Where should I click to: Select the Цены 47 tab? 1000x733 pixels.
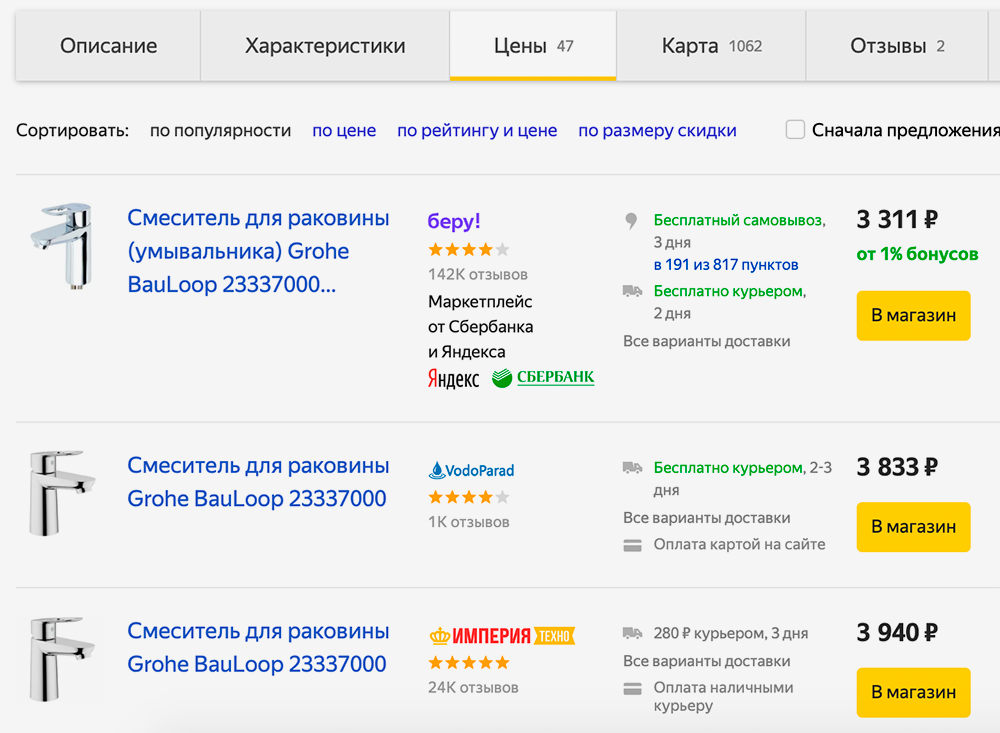[533, 46]
